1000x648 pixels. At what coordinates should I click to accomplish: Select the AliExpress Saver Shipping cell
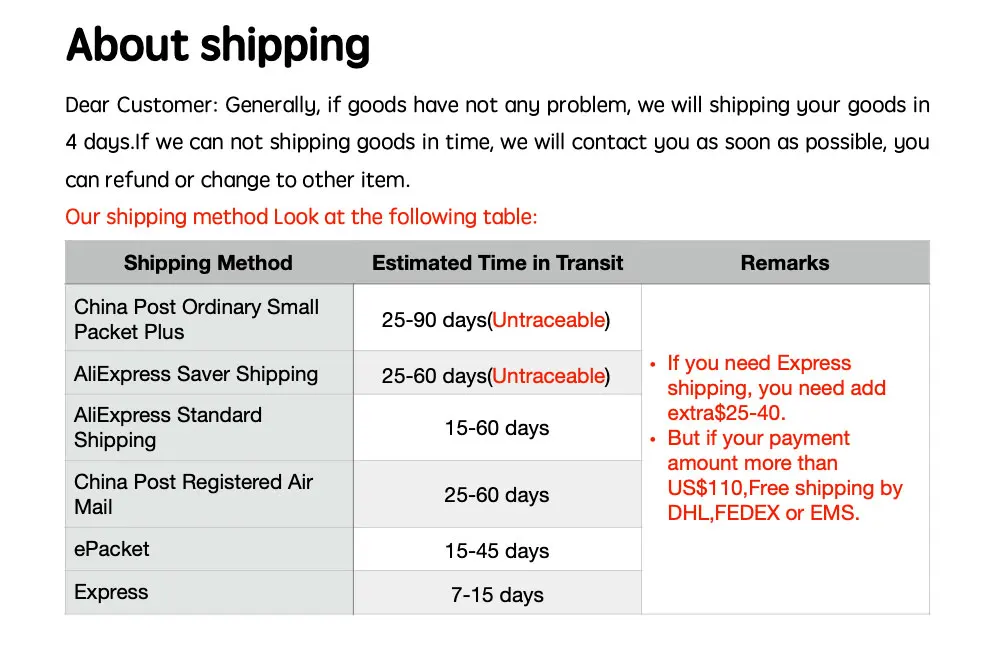(x=196, y=374)
